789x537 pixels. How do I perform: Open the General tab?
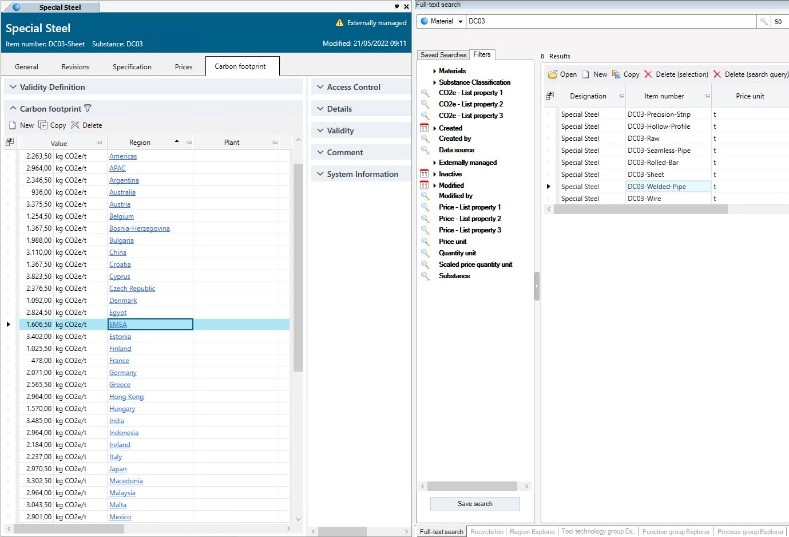(27, 66)
